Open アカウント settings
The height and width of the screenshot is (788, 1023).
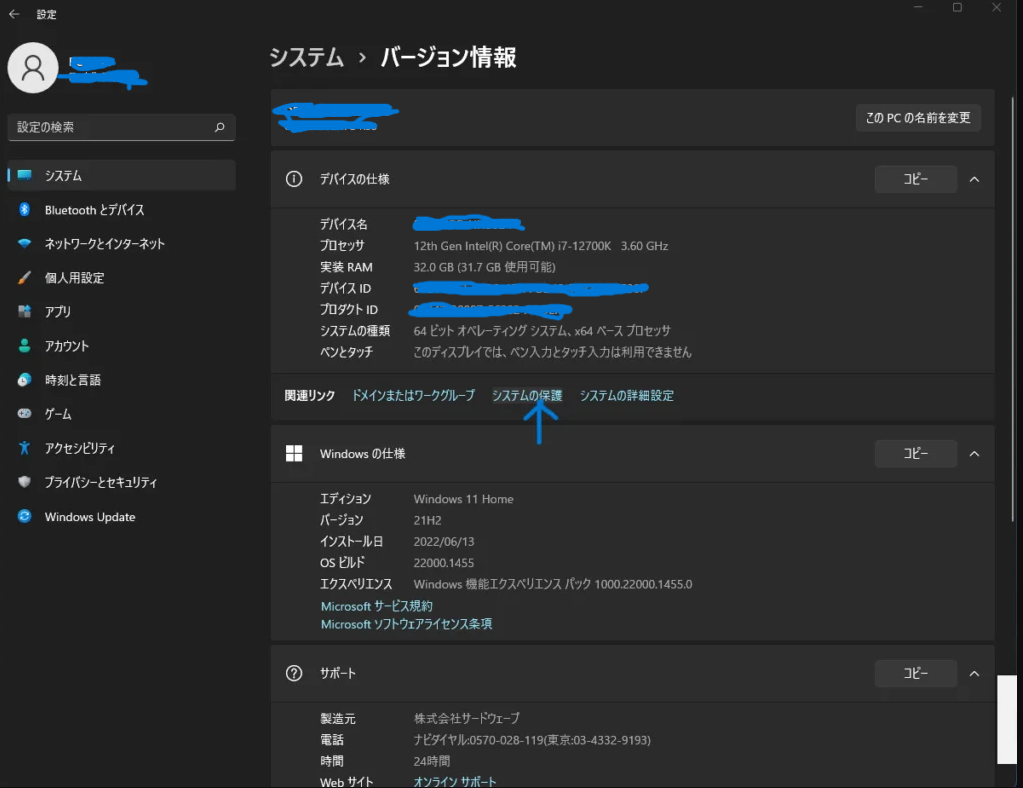[x=121, y=346]
